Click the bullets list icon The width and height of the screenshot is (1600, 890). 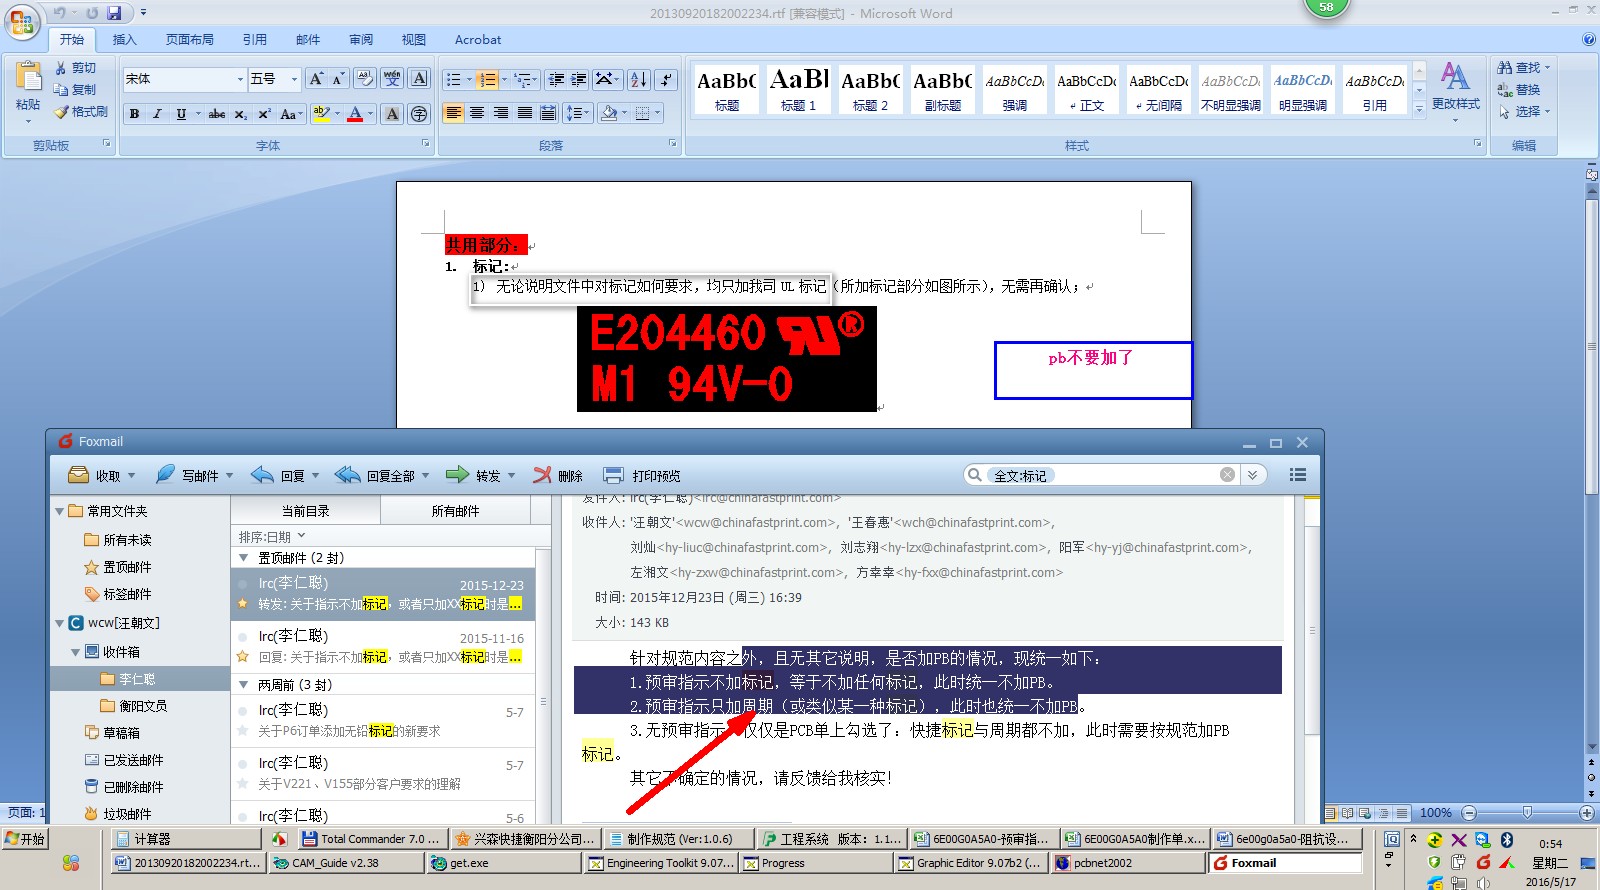click(x=454, y=79)
